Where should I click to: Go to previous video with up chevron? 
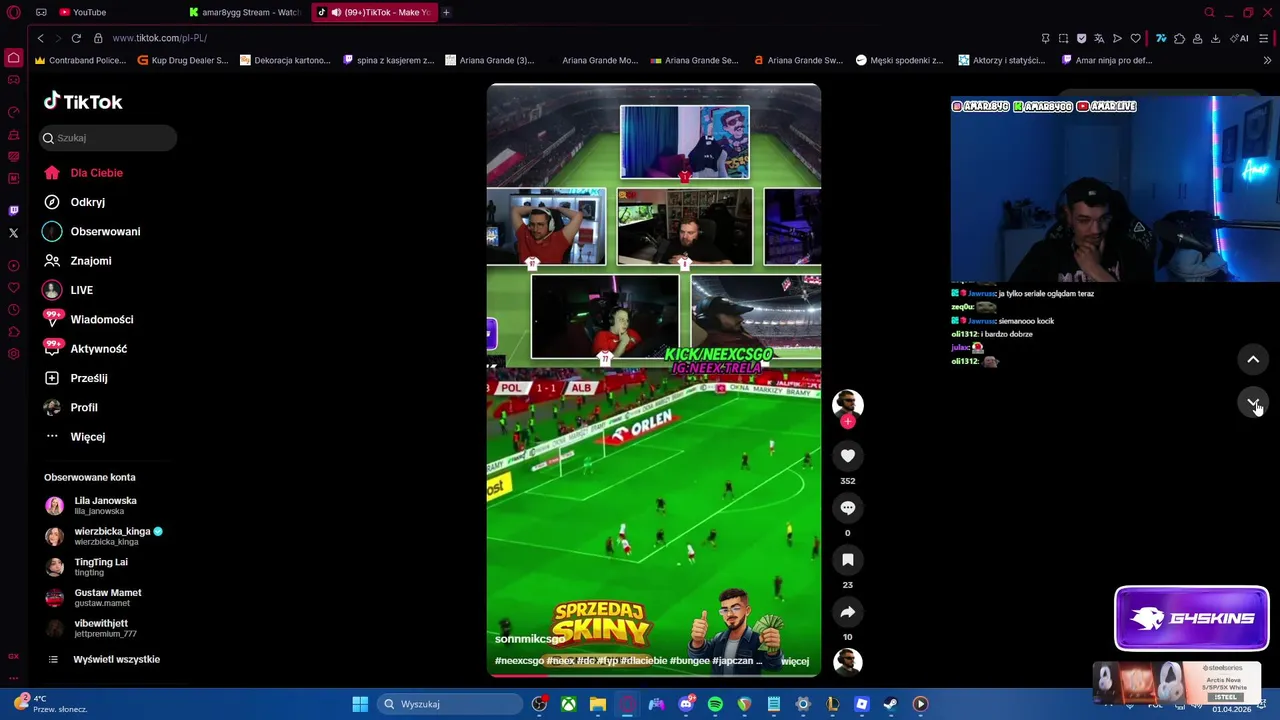1253,359
